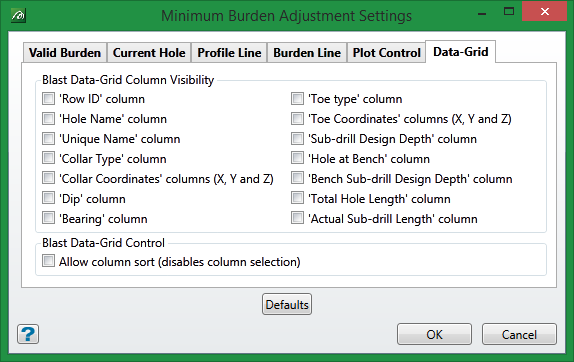
Task: Confirm settings with the OK button
Action: tap(435, 334)
